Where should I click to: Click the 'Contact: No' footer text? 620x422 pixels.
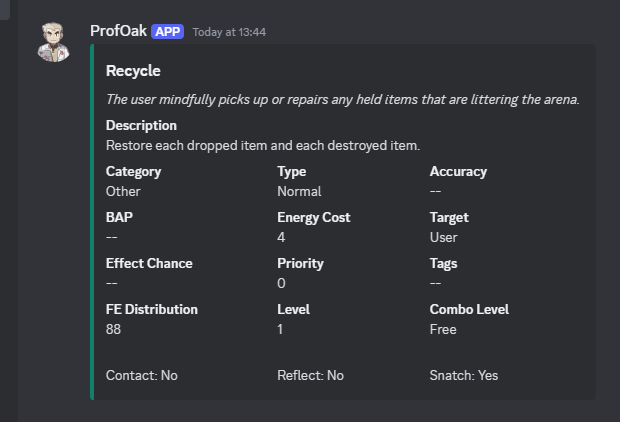(x=141, y=375)
